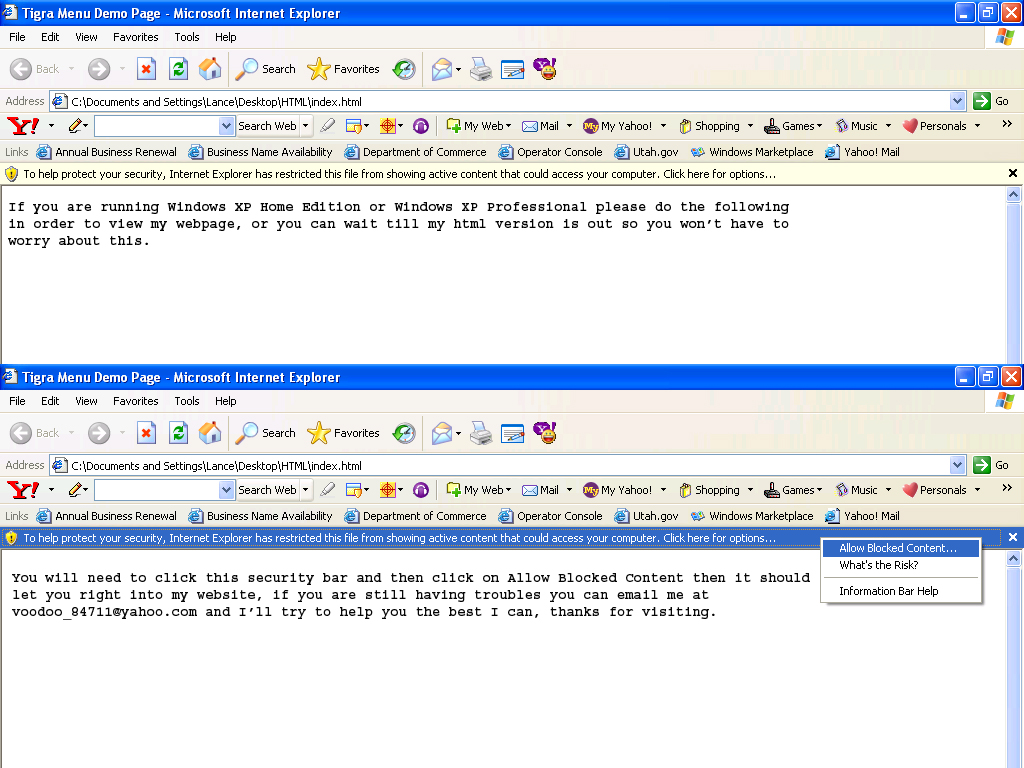Click Yahoo search input in upper window
Screen dimensions: 1024x768
click(157, 125)
